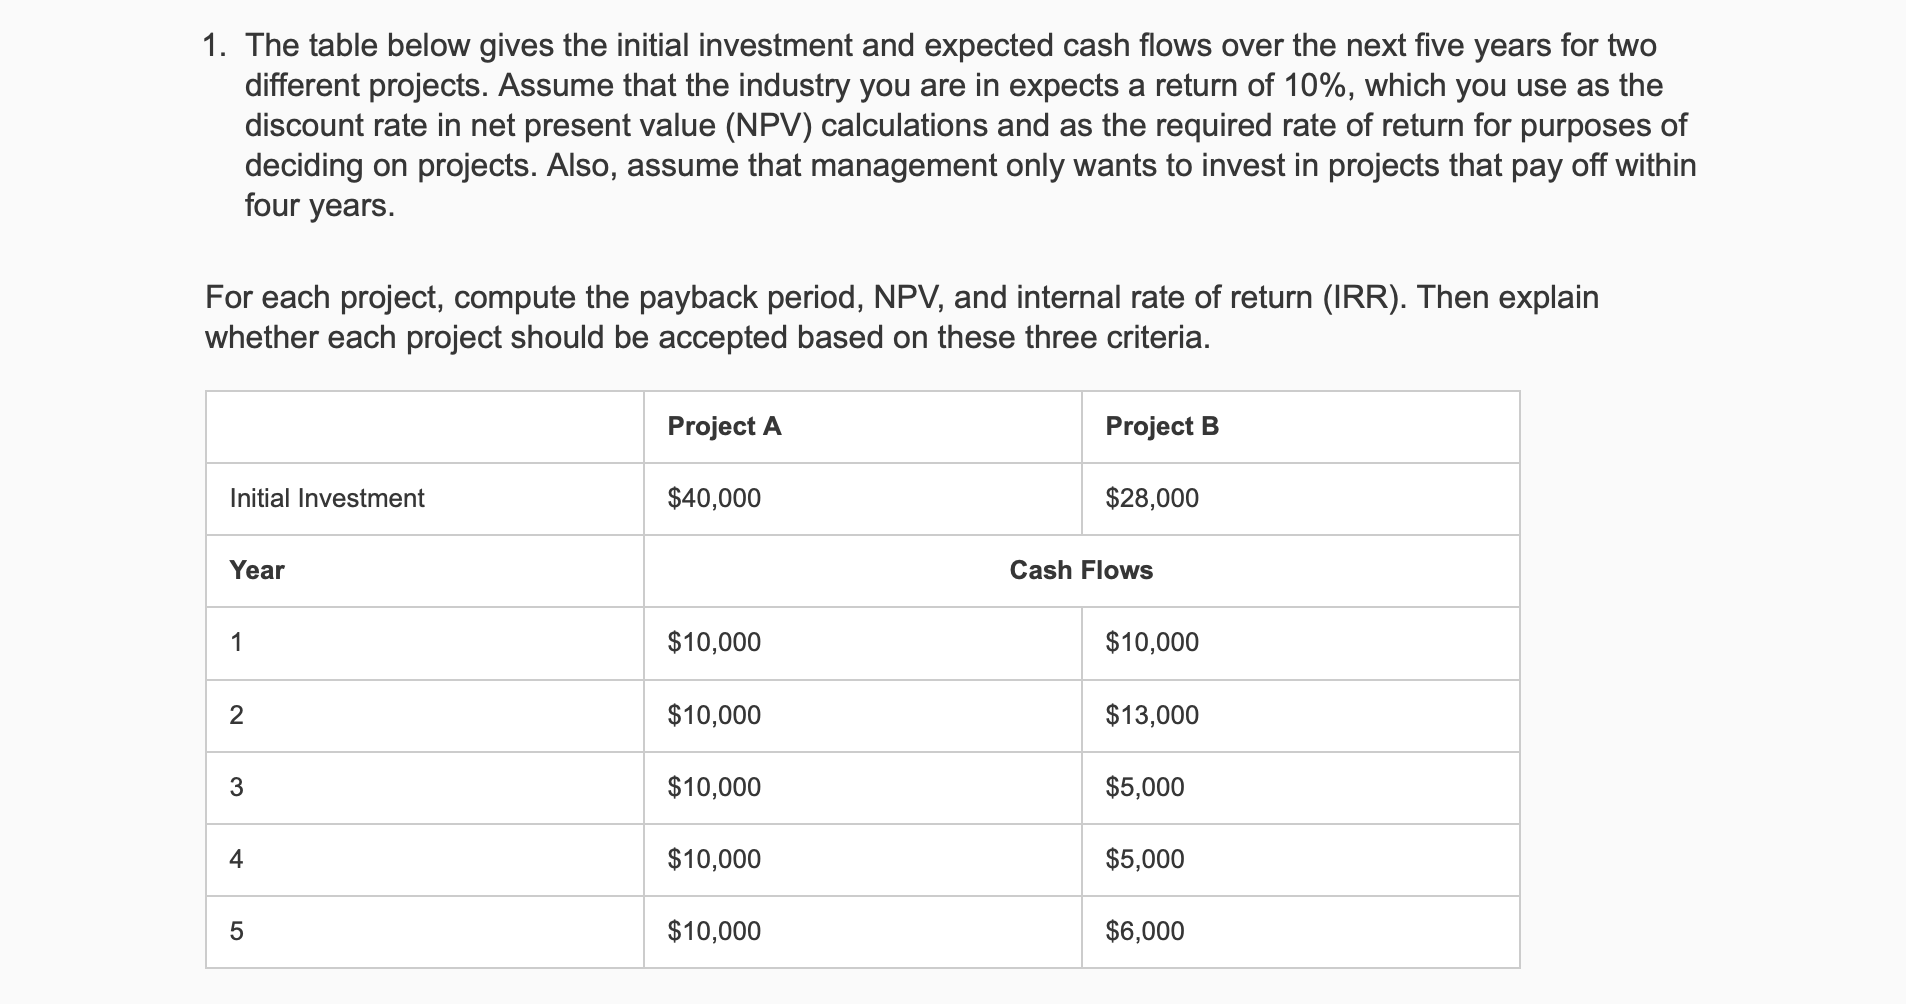Select Project B year 1 $10,000 cell

(1152, 642)
